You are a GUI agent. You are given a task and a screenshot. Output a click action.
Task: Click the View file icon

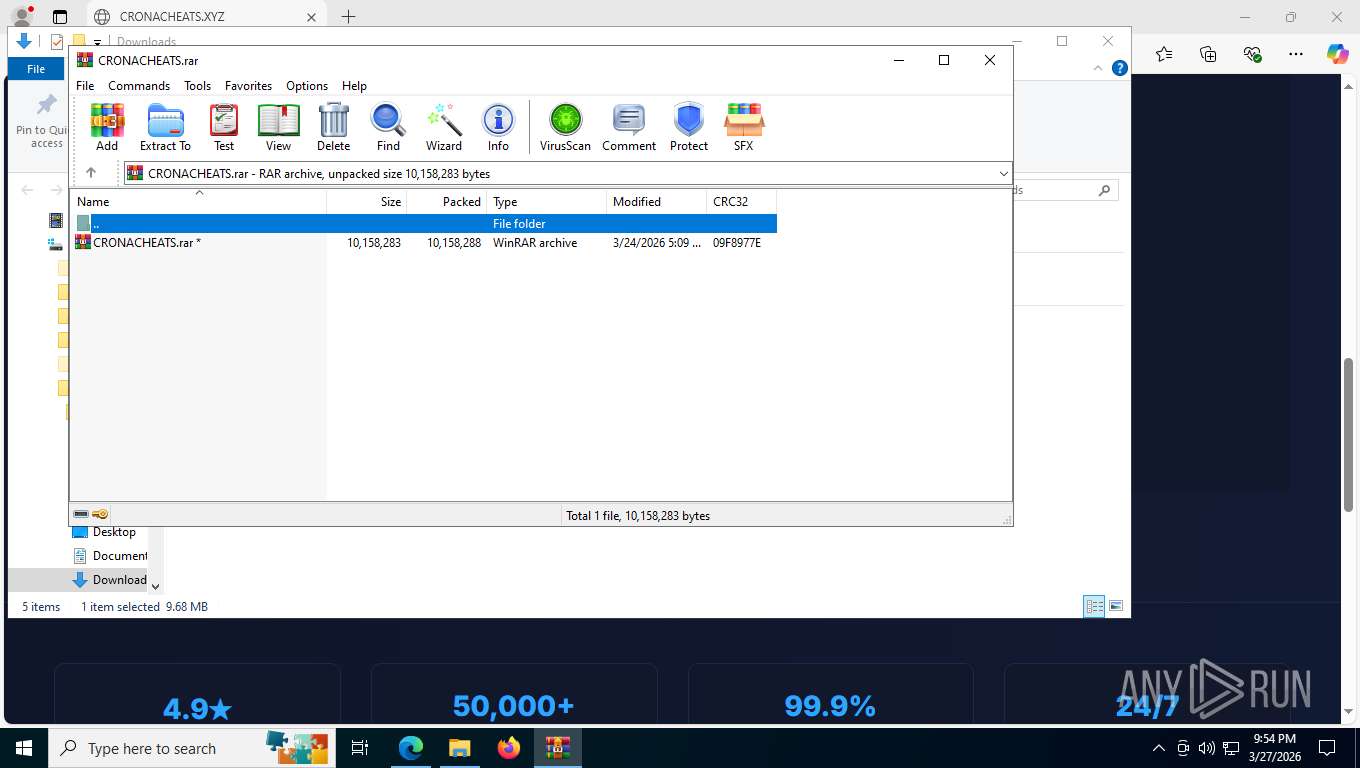pos(278,127)
